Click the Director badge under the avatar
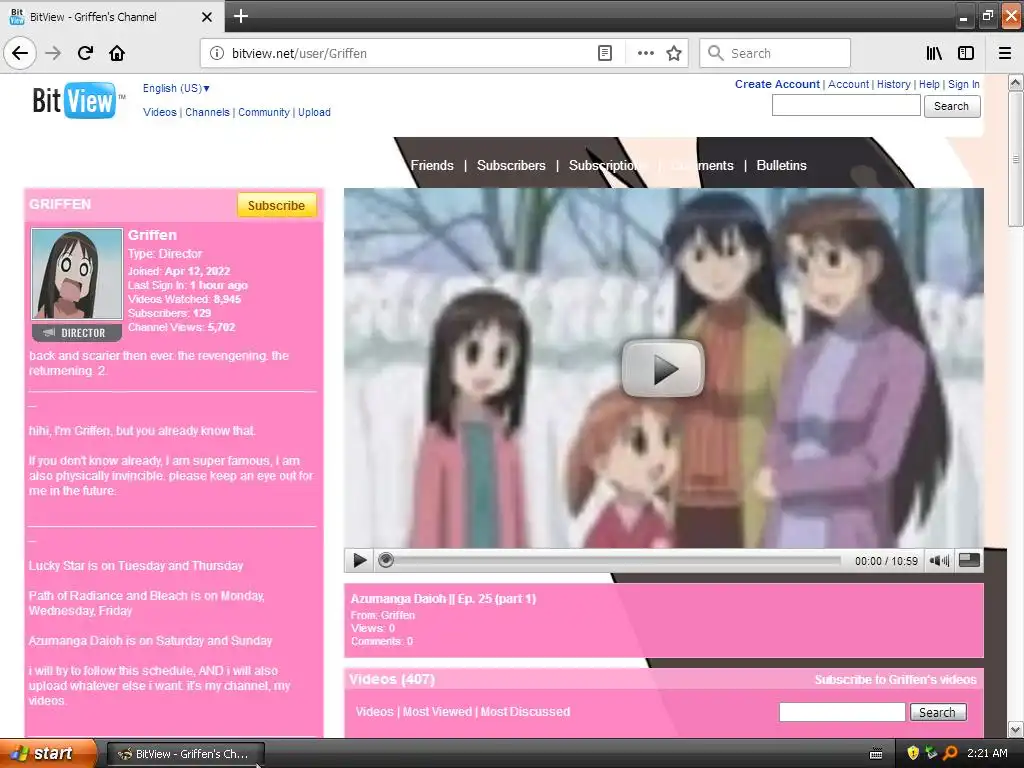Viewport: 1024px width, 768px height. point(77,332)
